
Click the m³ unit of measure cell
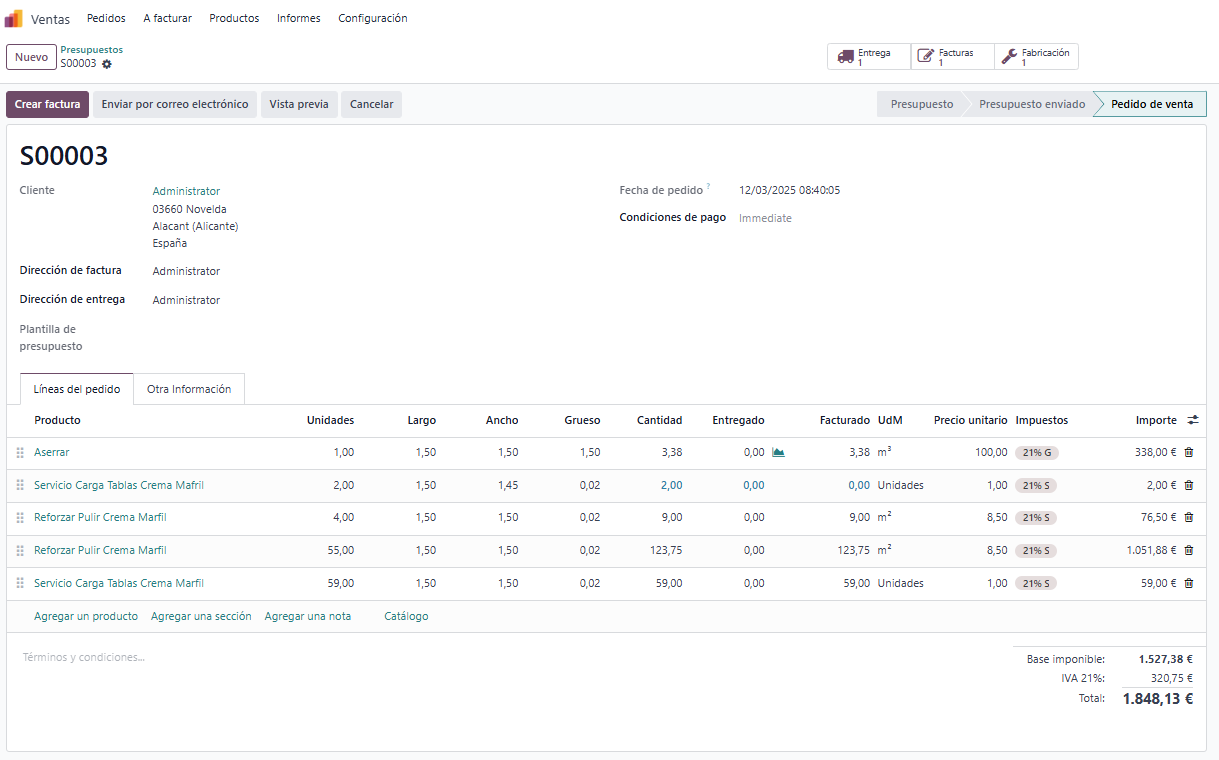[x=885, y=452]
